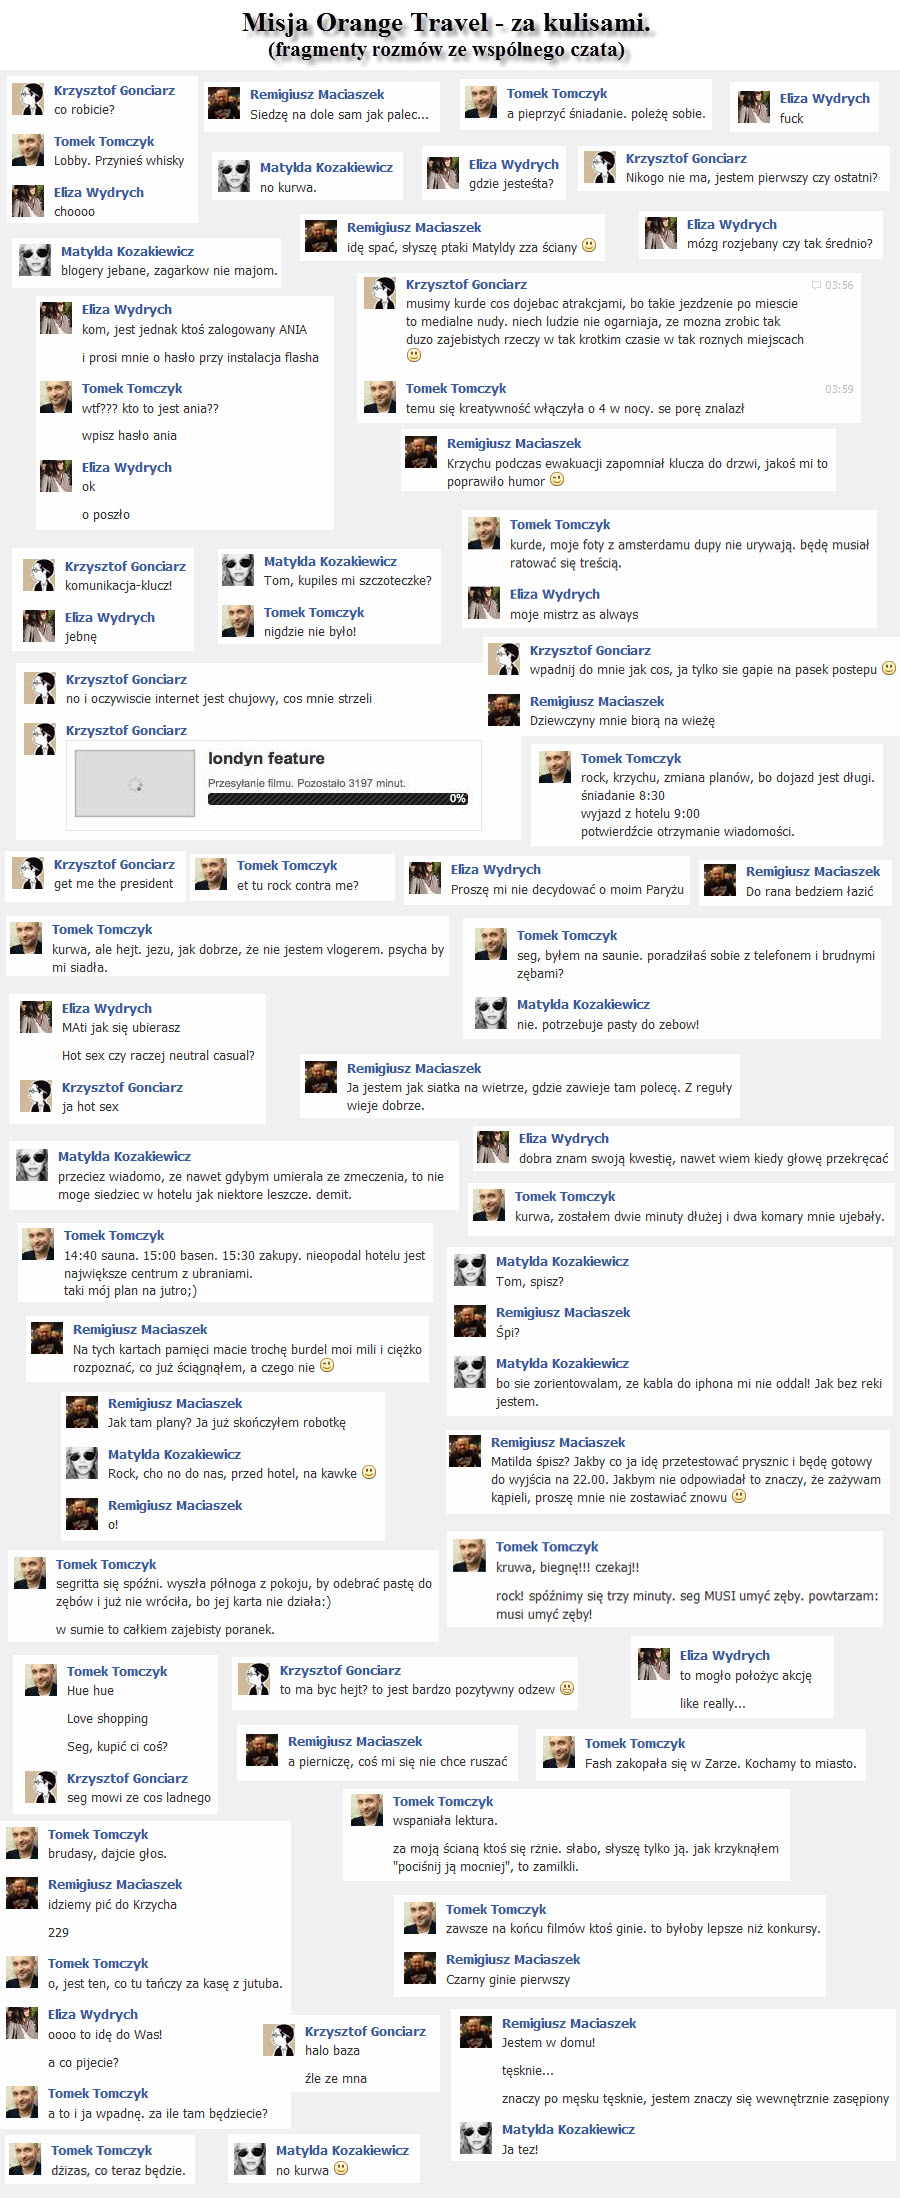
Task: Click smiley emoticon after 'ptaki Matyldy zza ściany'
Action: pyautogui.click(x=589, y=245)
